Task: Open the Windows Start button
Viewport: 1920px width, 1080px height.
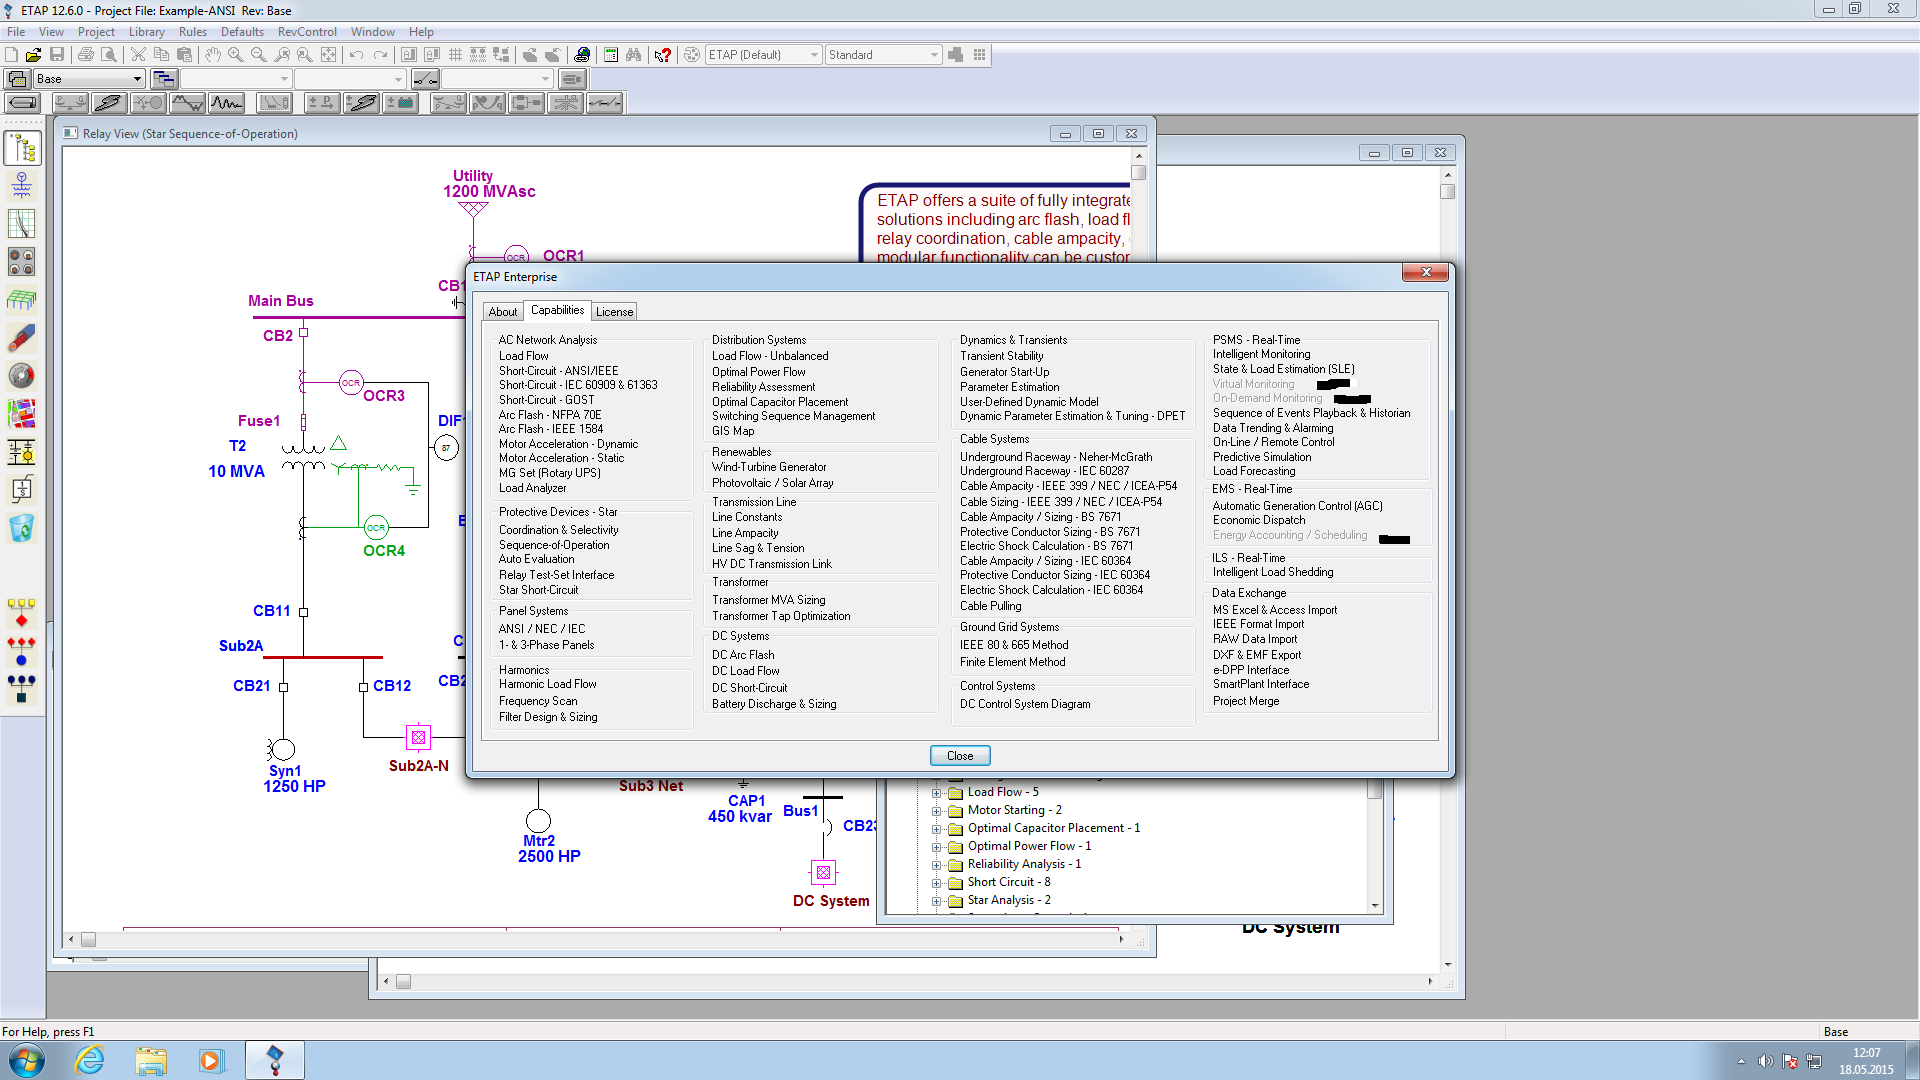Action: [26, 1060]
